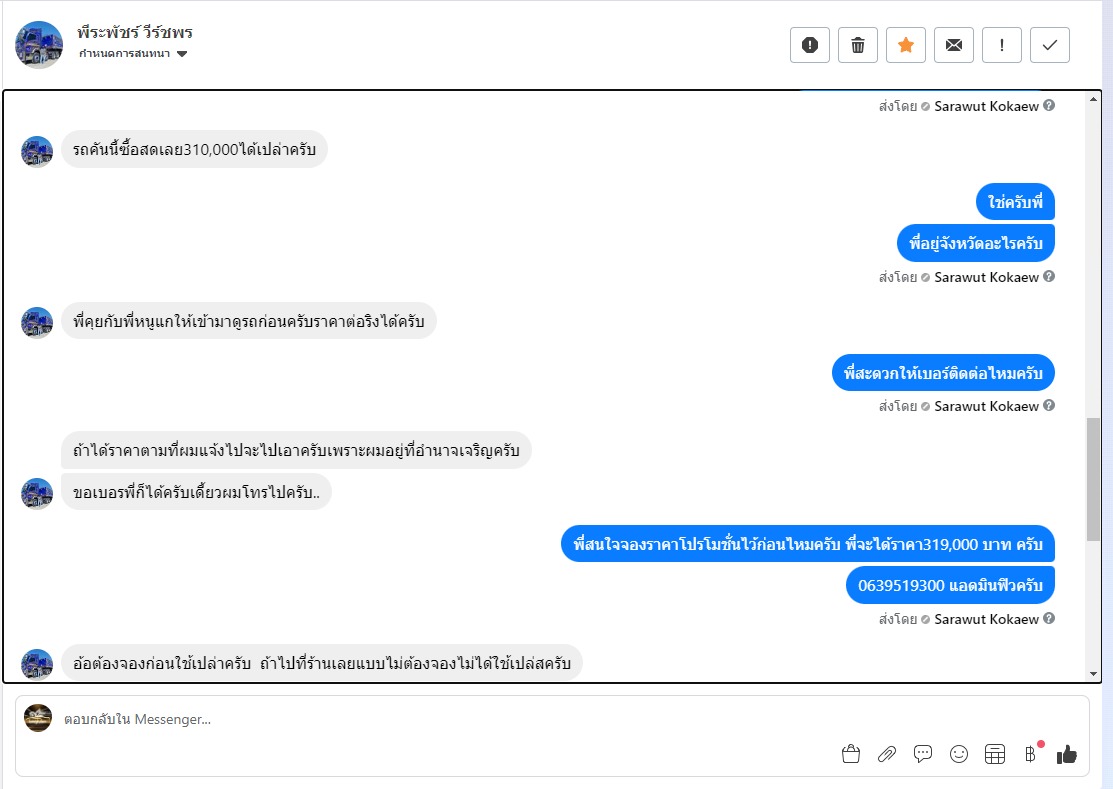This screenshot has width=1113, height=789.
Task: Open the calendar appointment icon
Action: click(995, 755)
